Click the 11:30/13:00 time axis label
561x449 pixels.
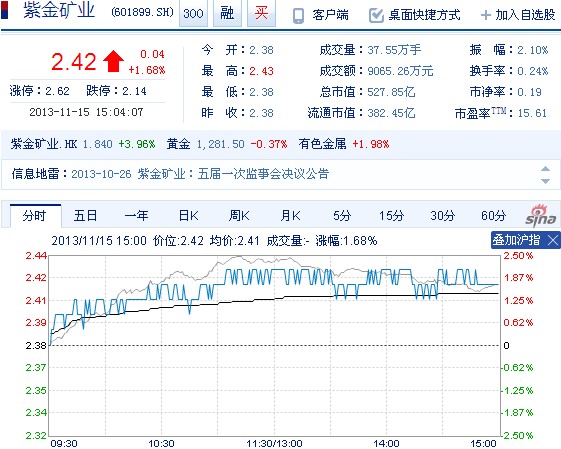pos(274,444)
